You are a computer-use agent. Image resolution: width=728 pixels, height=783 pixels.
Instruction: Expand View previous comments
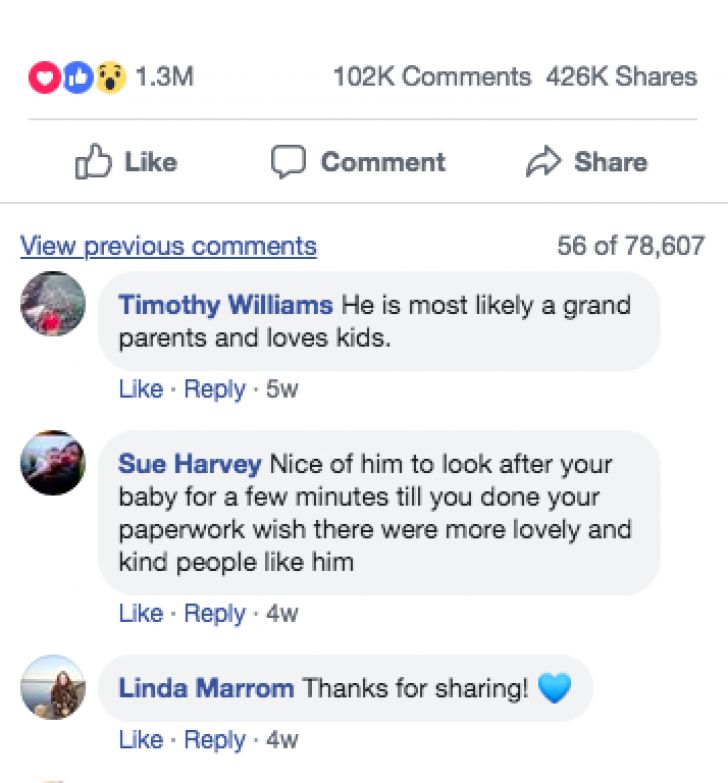(x=168, y=246)
